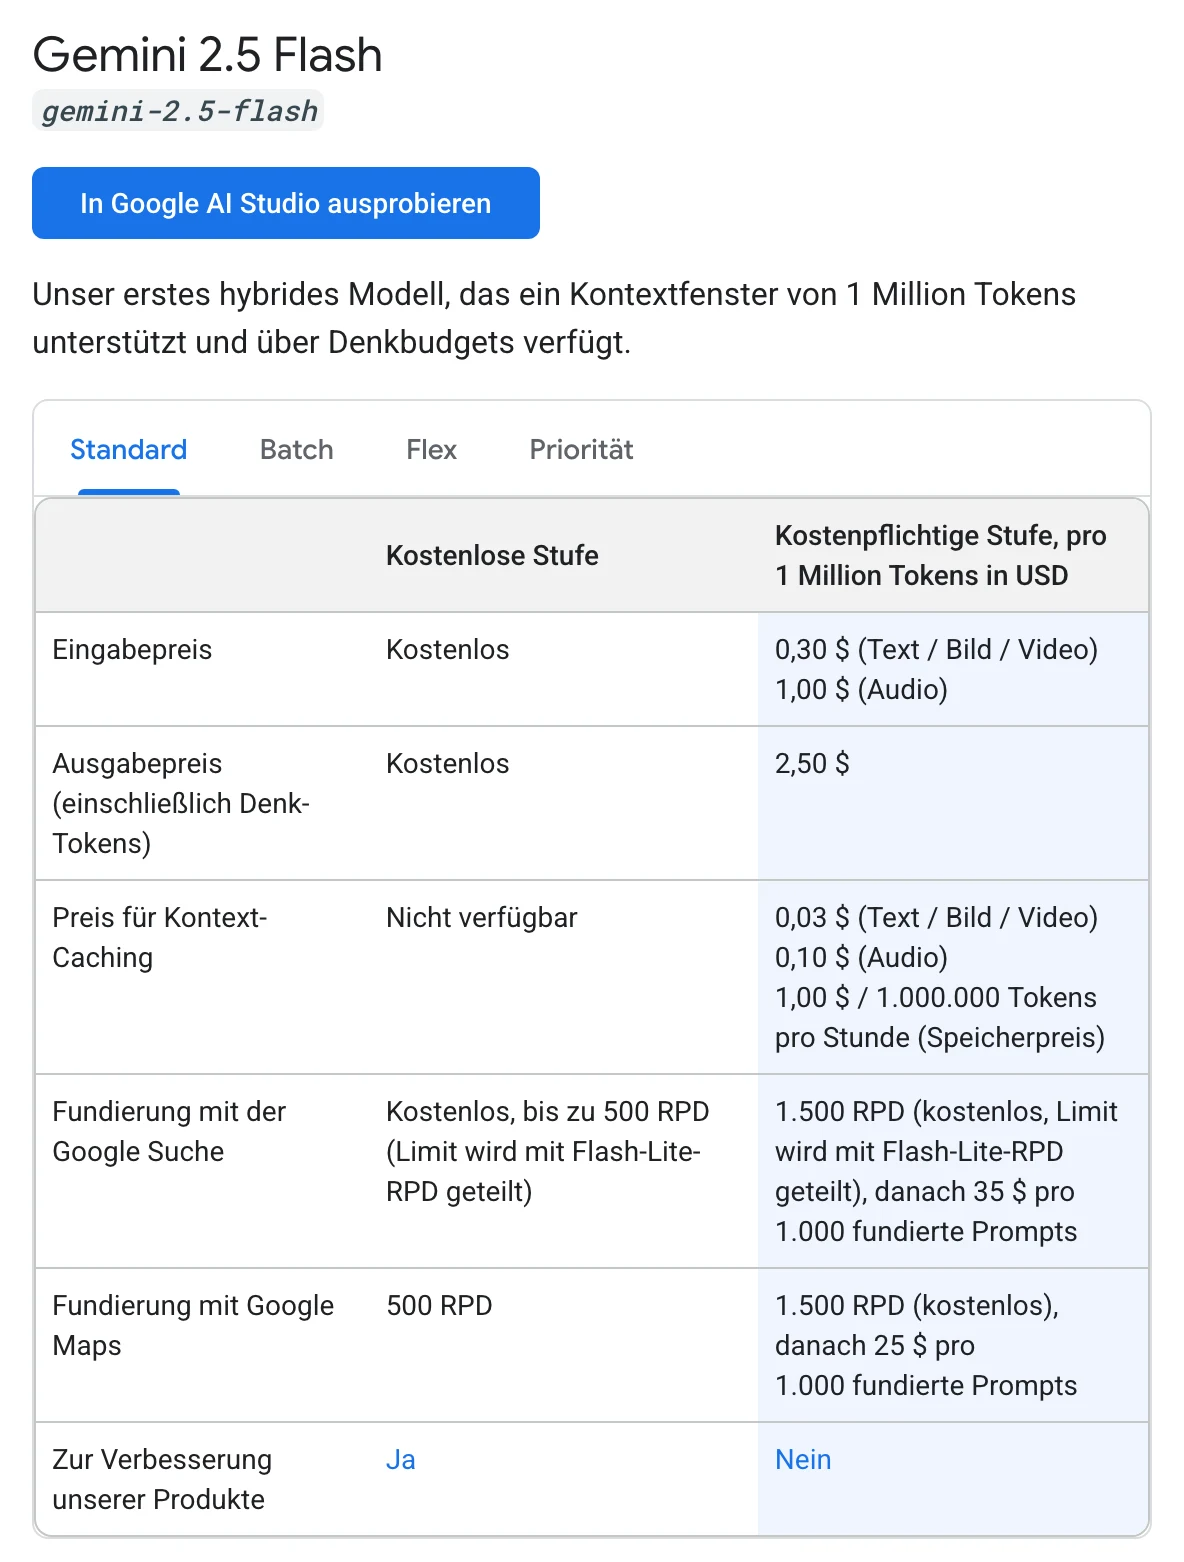The width and height of the screenshot is (1184, 1562).
Task: Click the model description paragraph
Action: [x=554, y=318]
